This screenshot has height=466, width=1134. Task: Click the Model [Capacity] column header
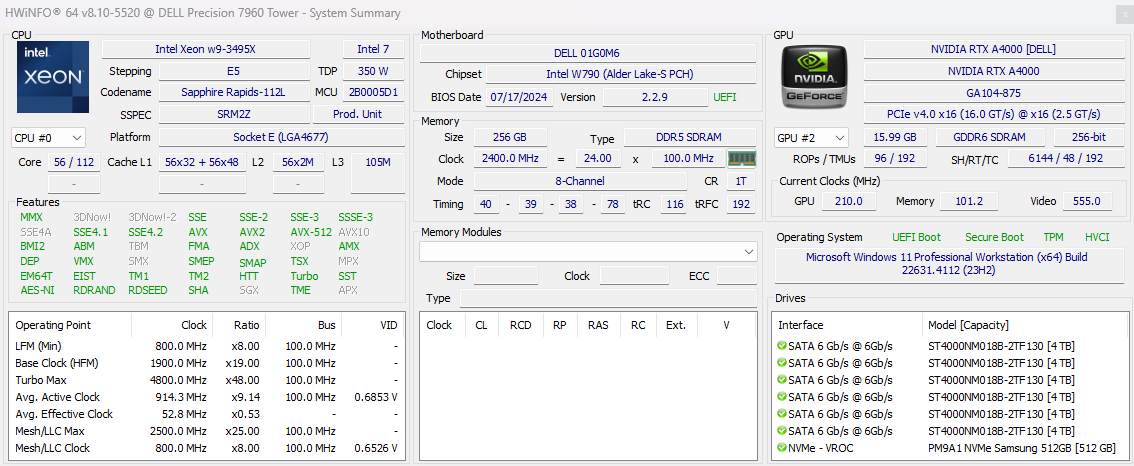(1025, 325)
